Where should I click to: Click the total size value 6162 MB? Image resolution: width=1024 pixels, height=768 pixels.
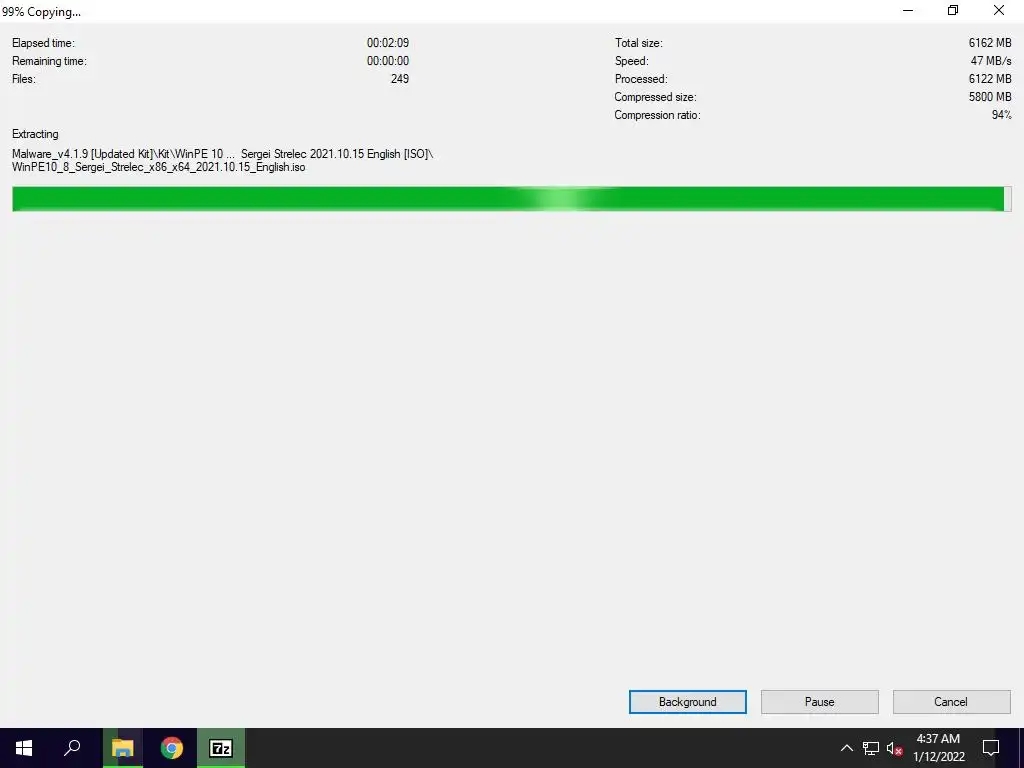(x=990, y=43)
